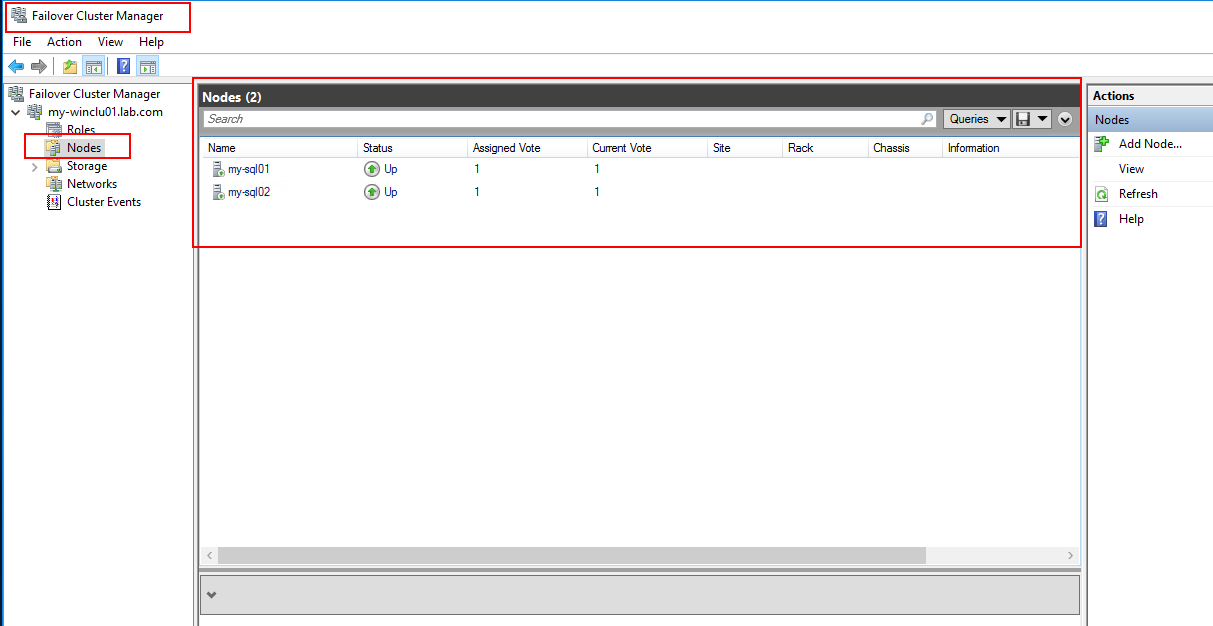Click the Up status of my-sql02

pyautogui.click(x=381, y=192)
